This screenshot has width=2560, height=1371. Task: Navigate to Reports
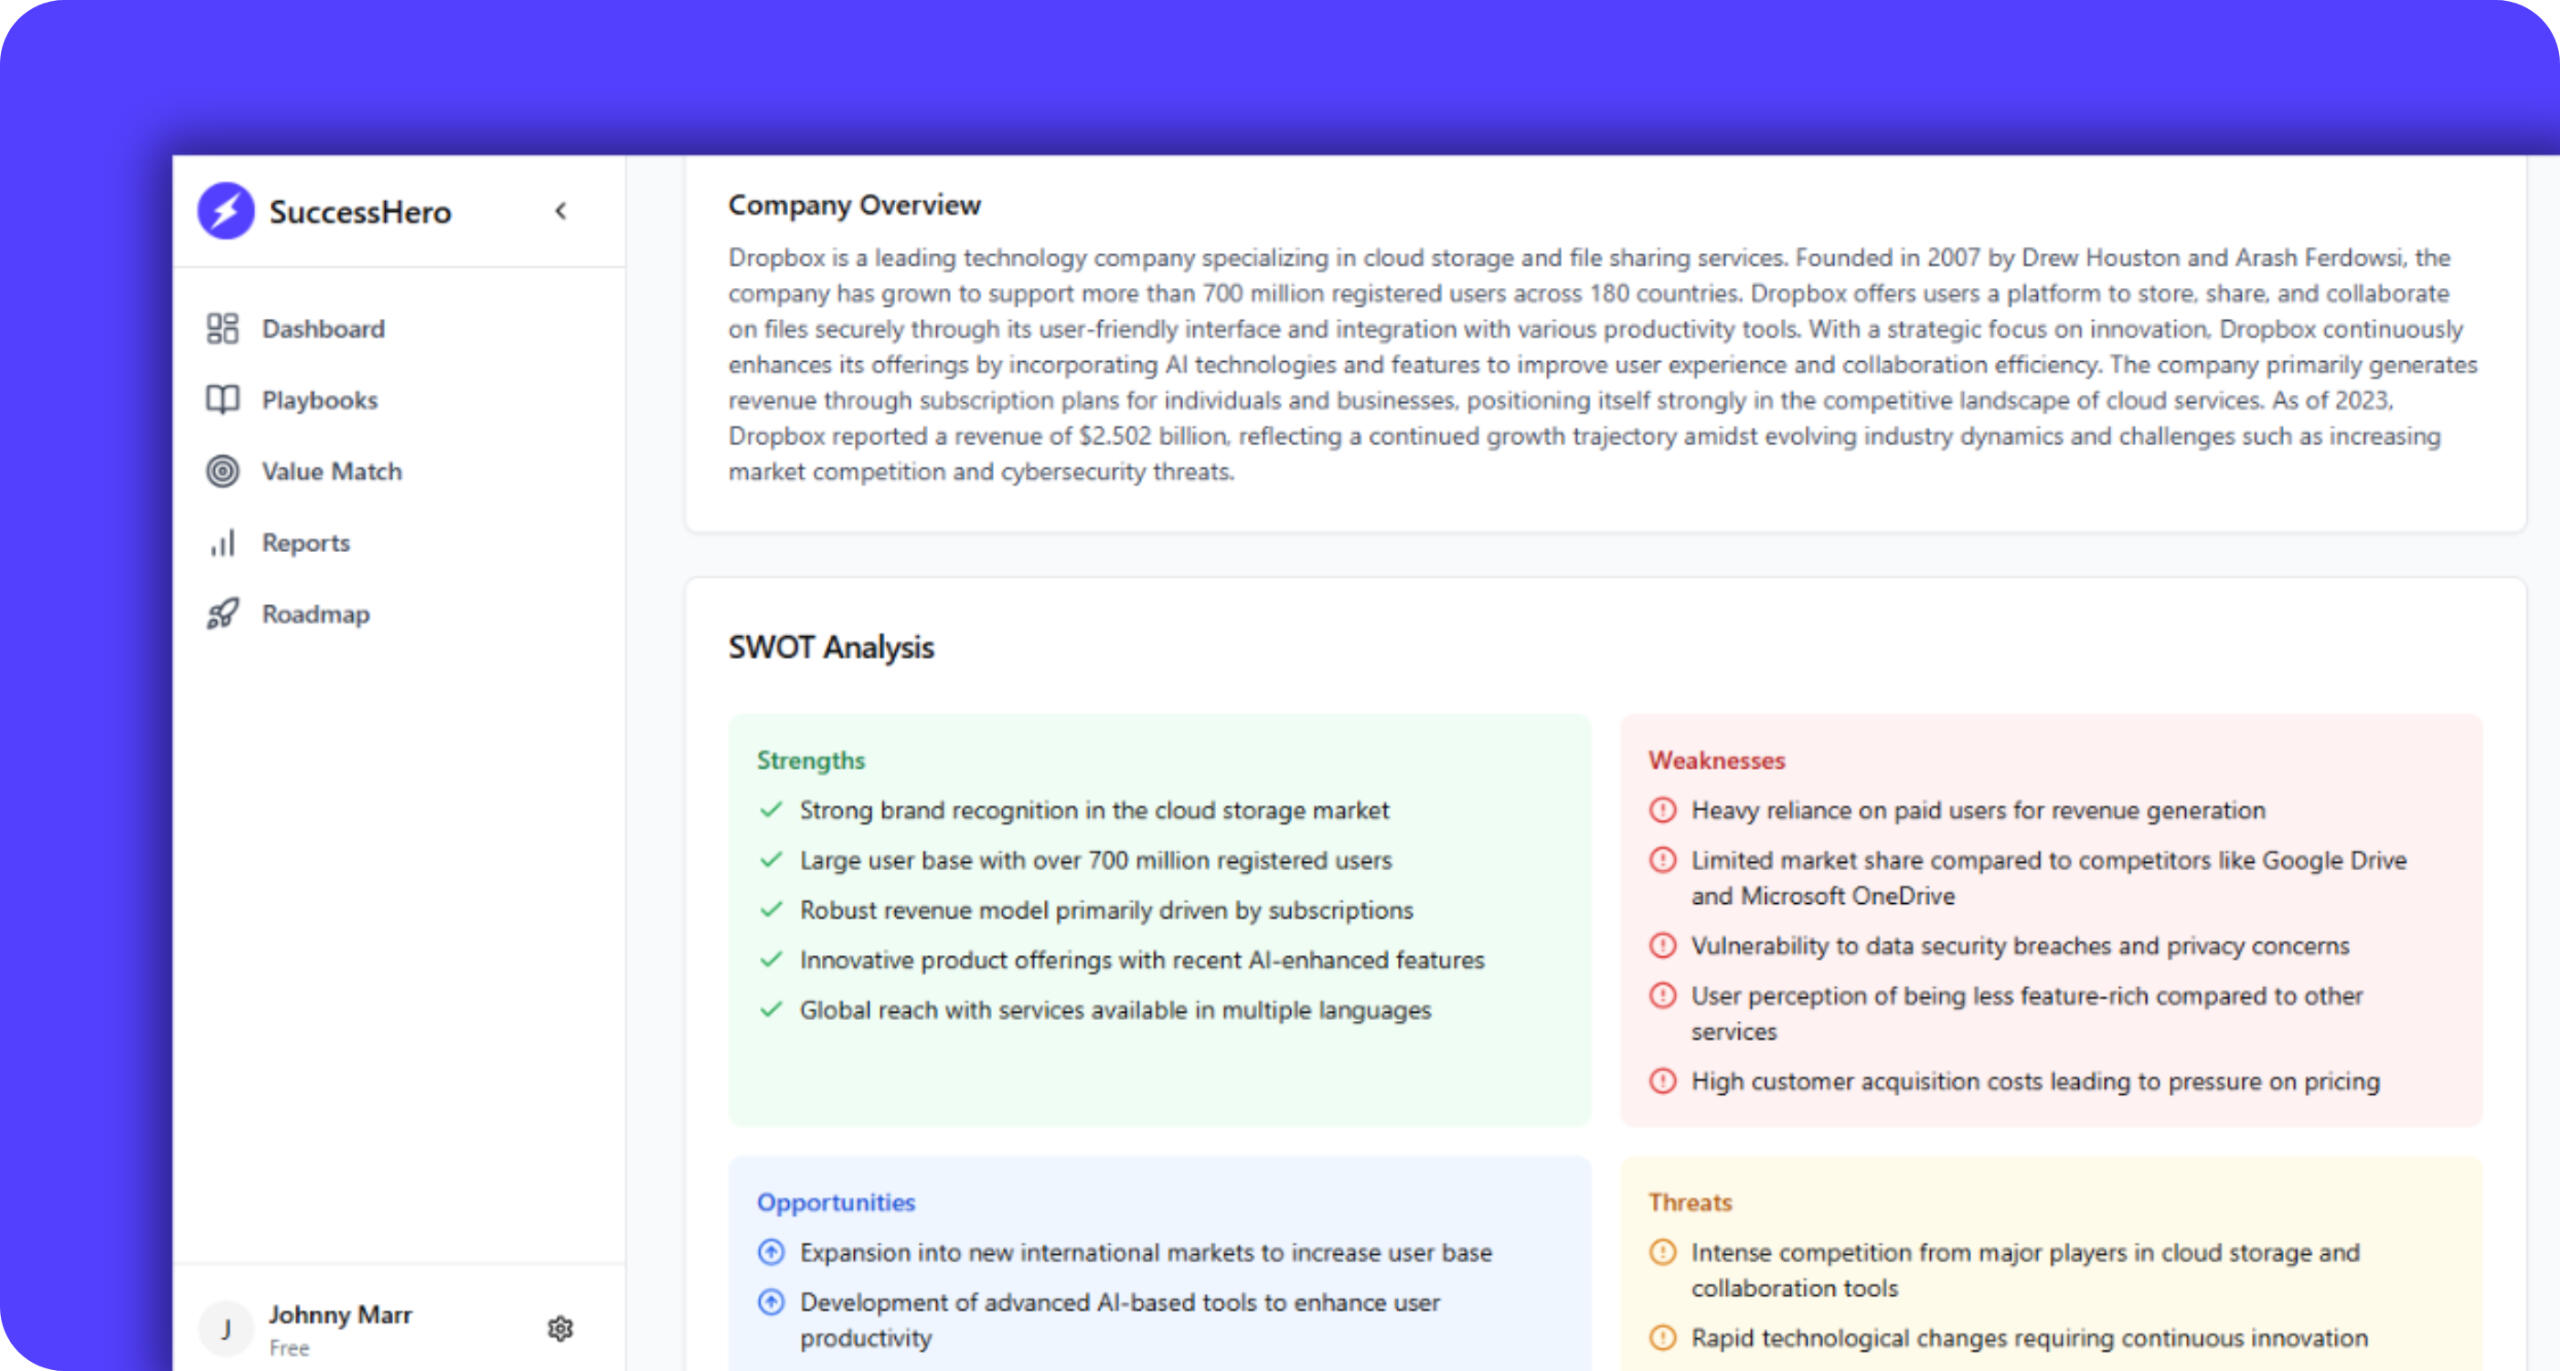305,543
